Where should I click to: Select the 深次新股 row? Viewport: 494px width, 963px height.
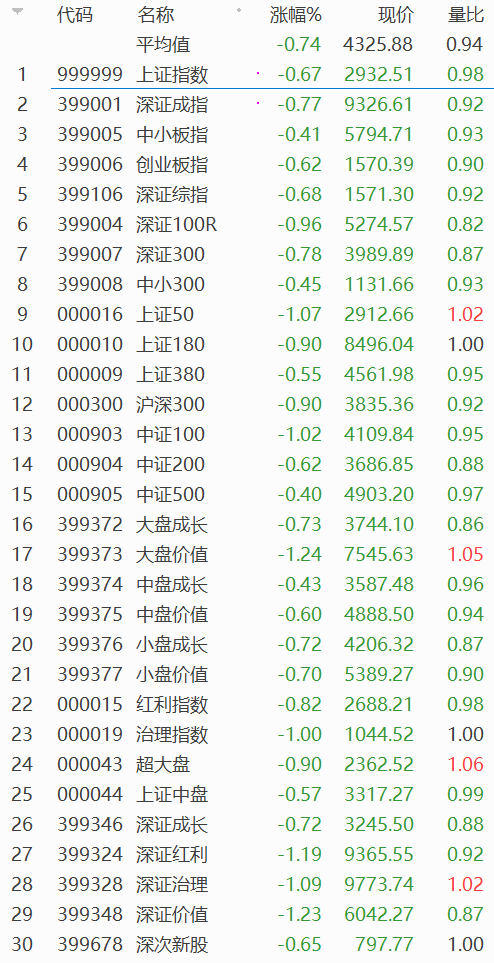pyautogui.click(x=247, y=945)
